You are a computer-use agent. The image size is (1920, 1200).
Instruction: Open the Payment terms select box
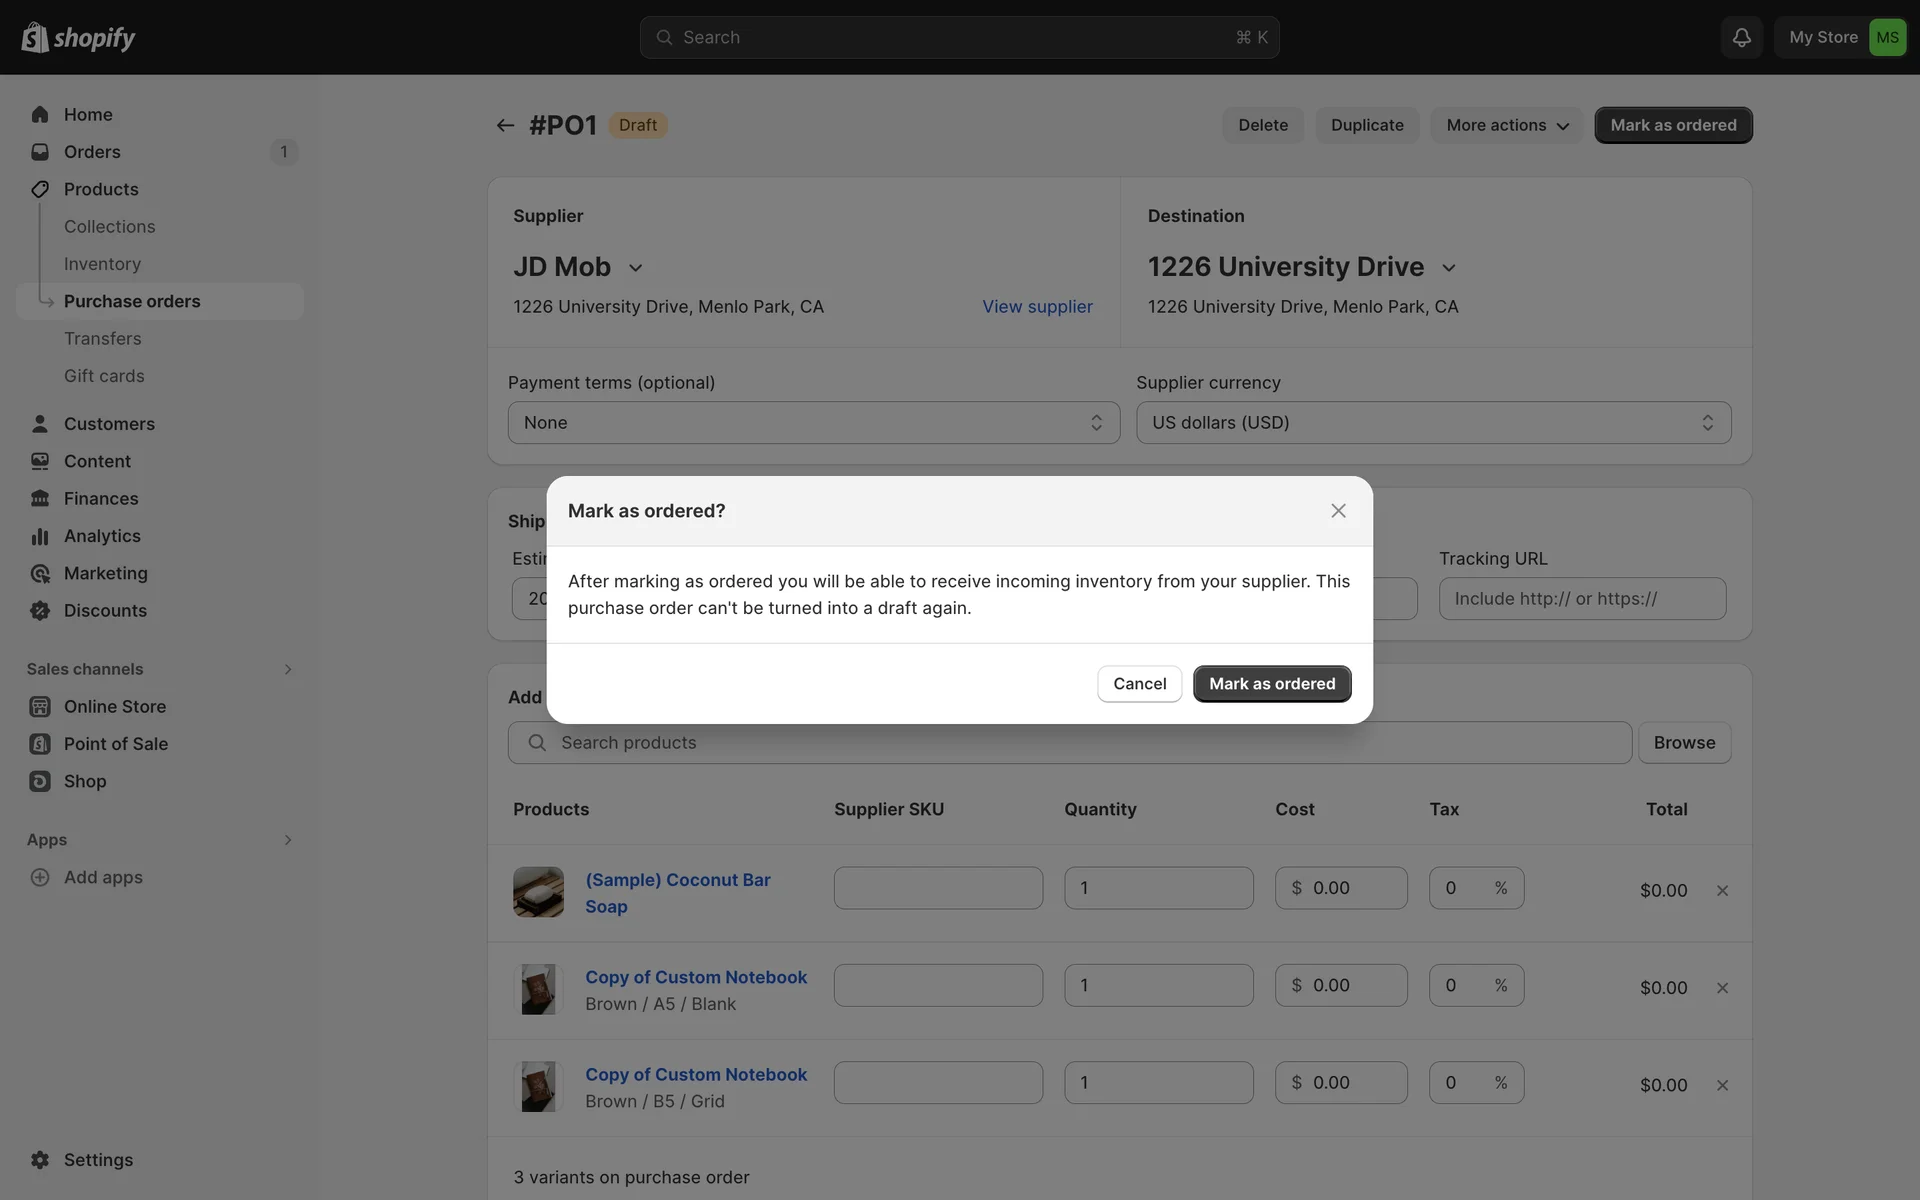click(813, 423)
